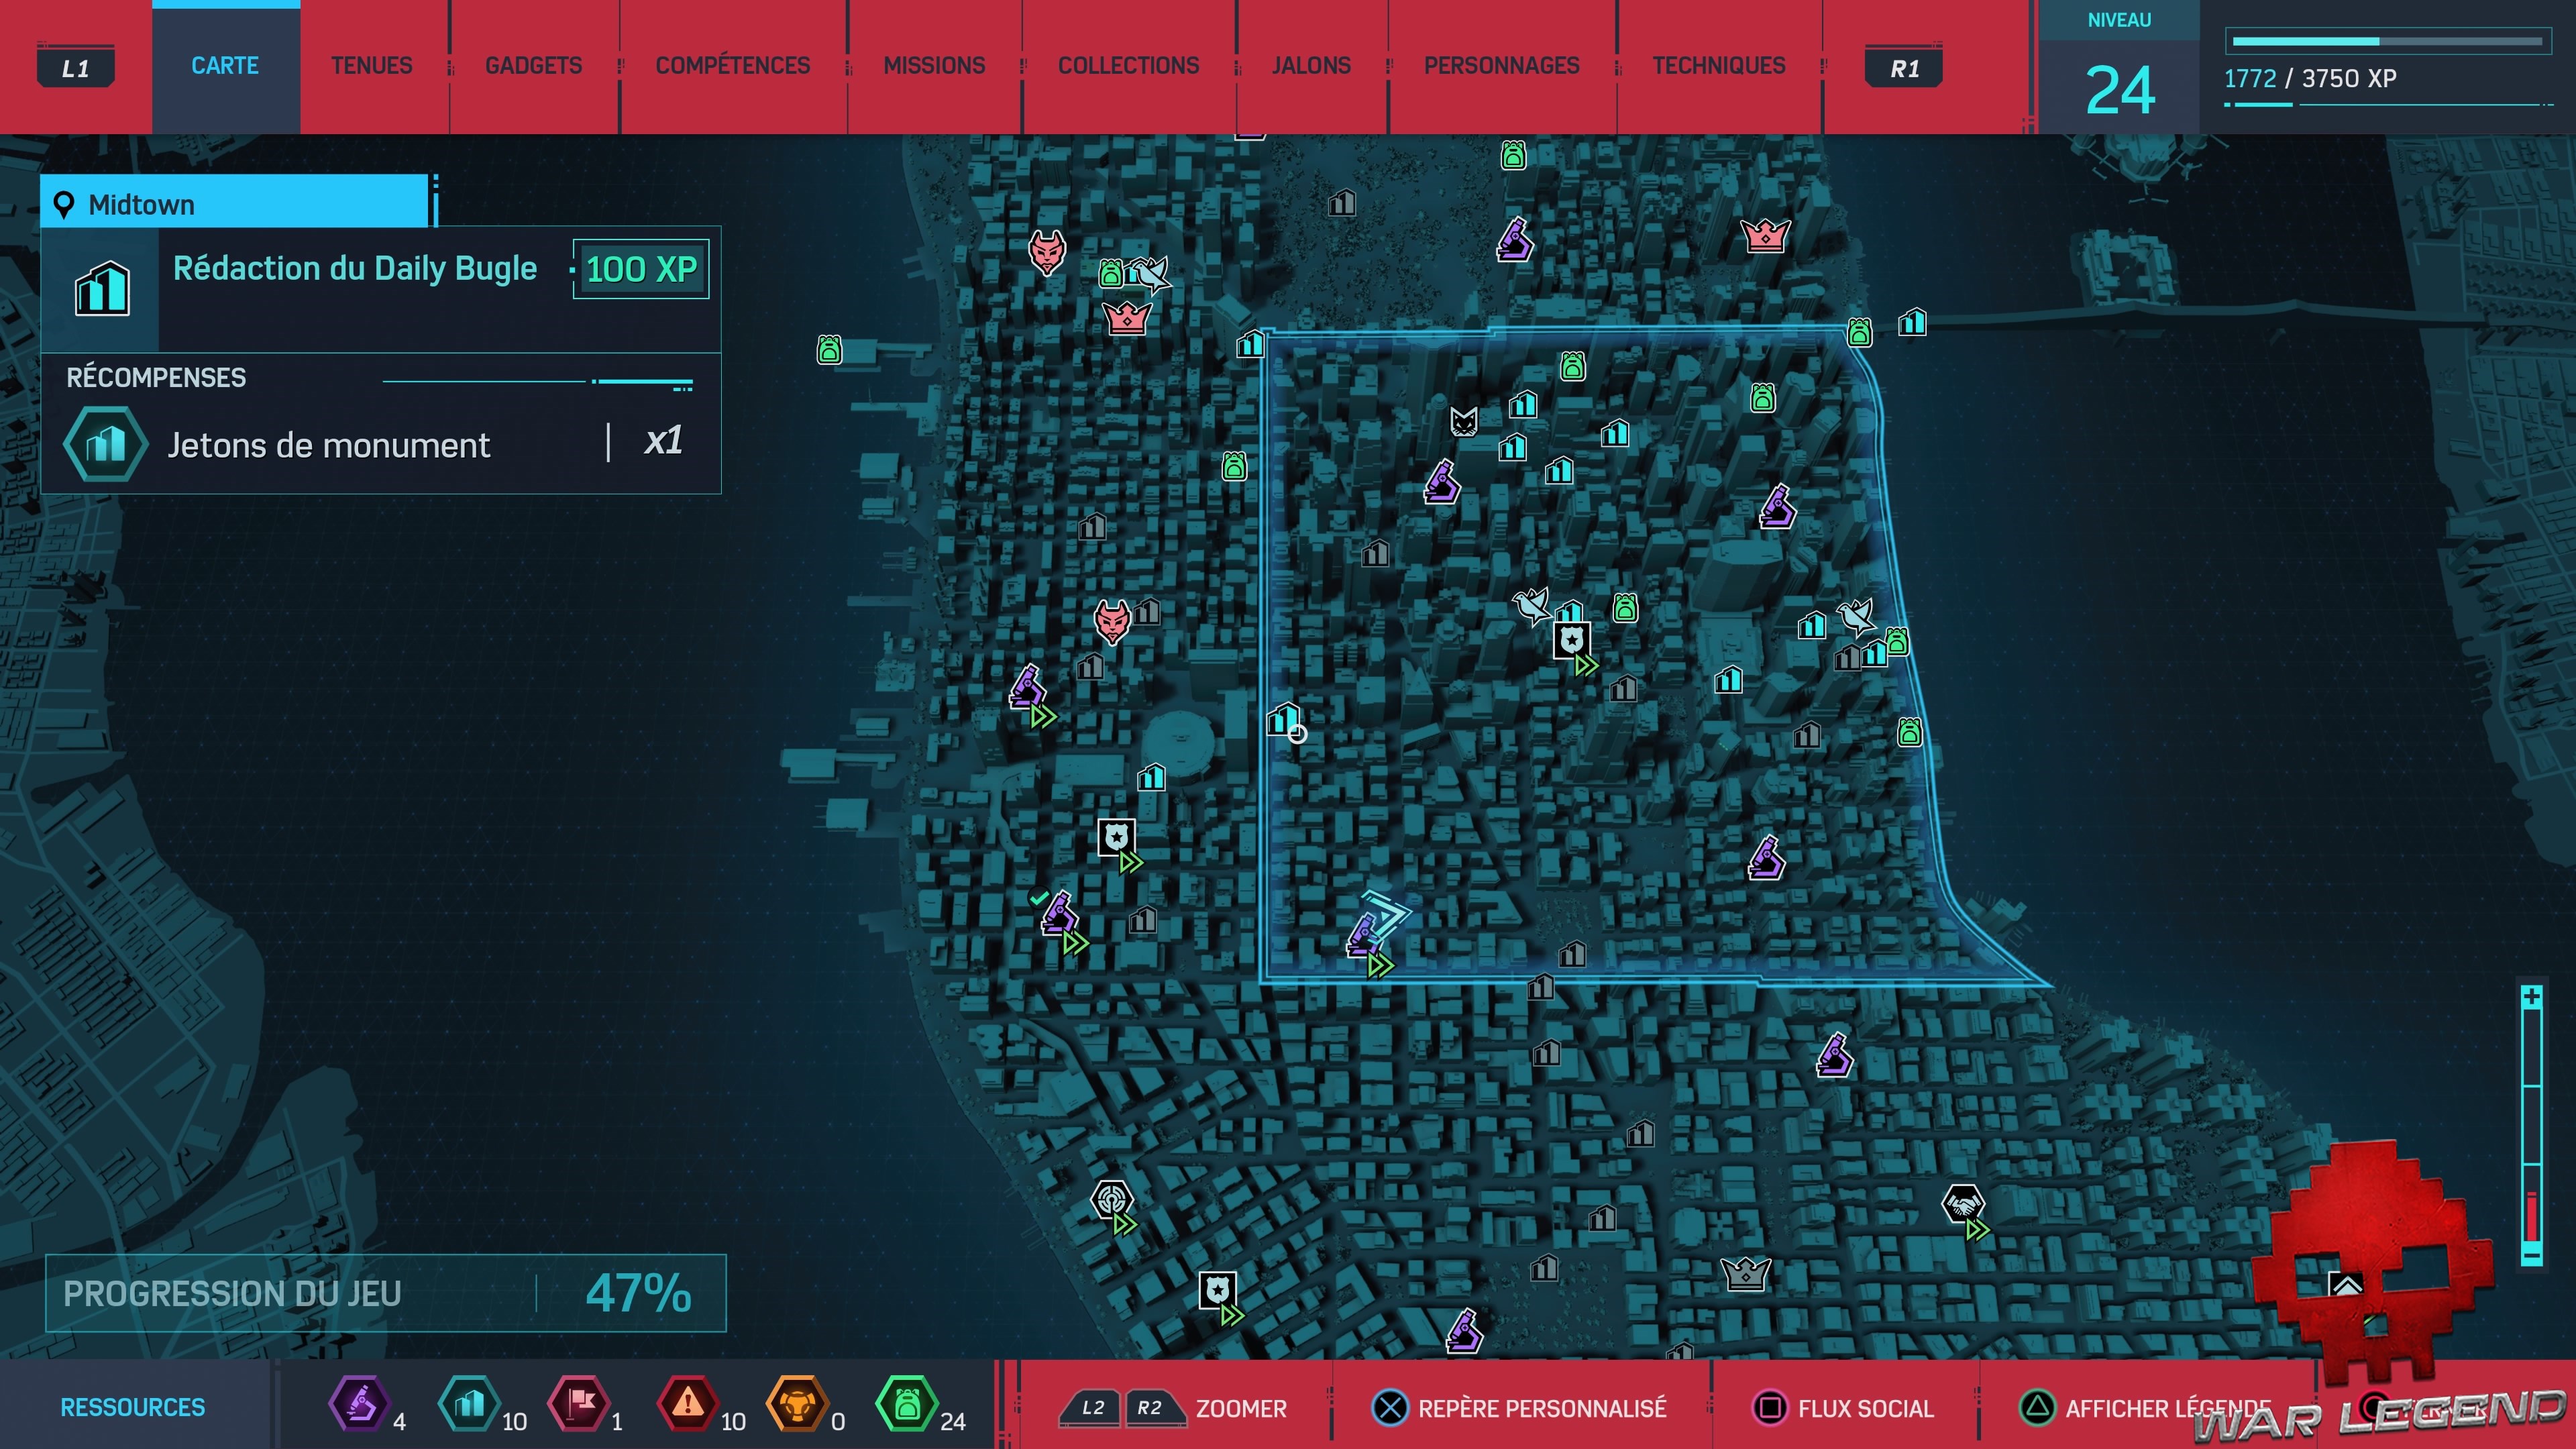Open the COMPÉTENCES tab
The image size is (2576, 1449).
click(732, 66)
